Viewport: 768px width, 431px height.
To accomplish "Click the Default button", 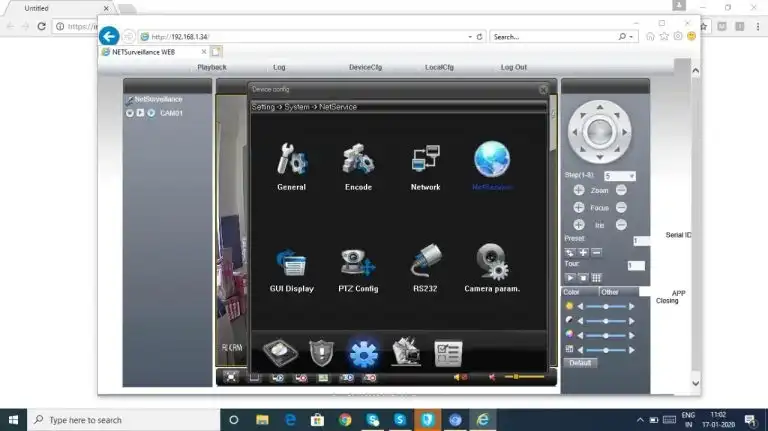I will pos(580,363).
